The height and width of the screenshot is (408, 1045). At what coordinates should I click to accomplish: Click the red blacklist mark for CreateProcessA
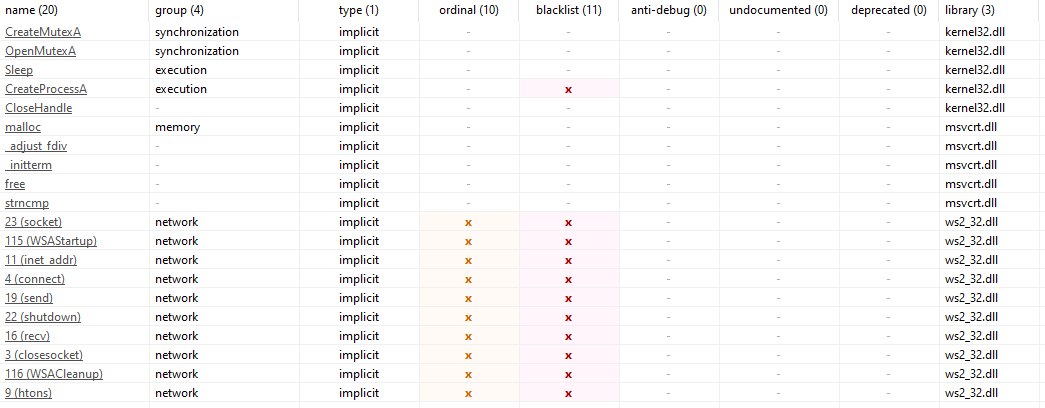point(568,89)
